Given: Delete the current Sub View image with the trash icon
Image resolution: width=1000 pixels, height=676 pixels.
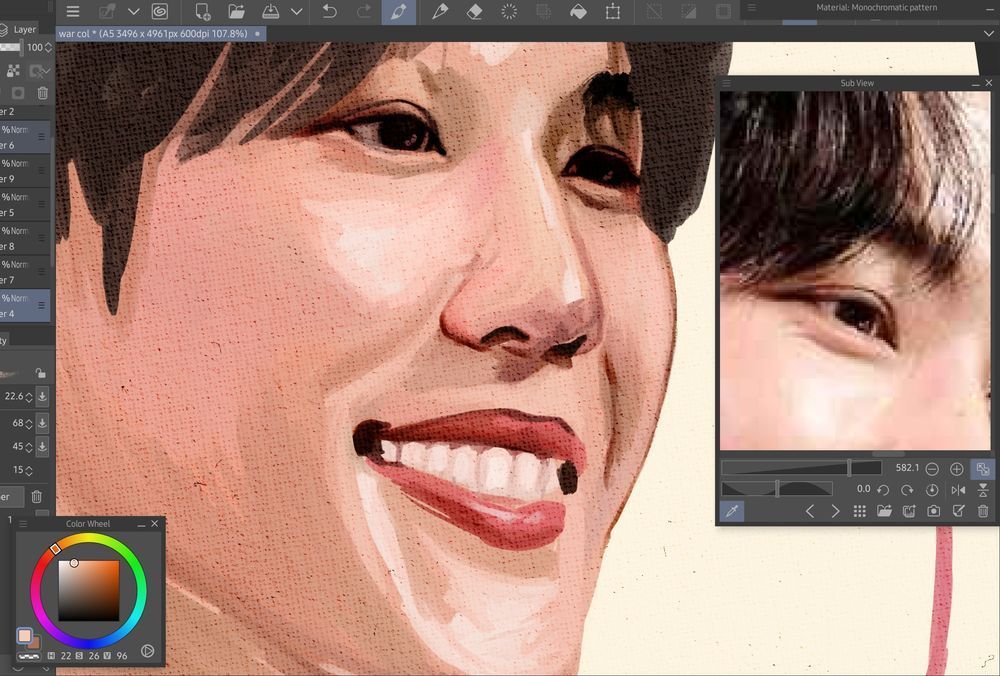Looking at the screenshot, I should click(x=982, y=510).
